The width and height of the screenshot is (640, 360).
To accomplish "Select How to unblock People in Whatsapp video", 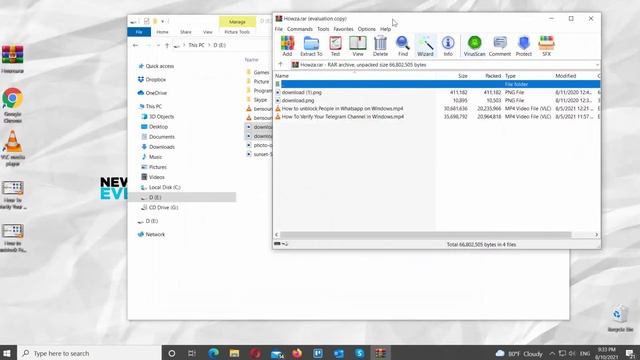I will (x=342, y=109).
